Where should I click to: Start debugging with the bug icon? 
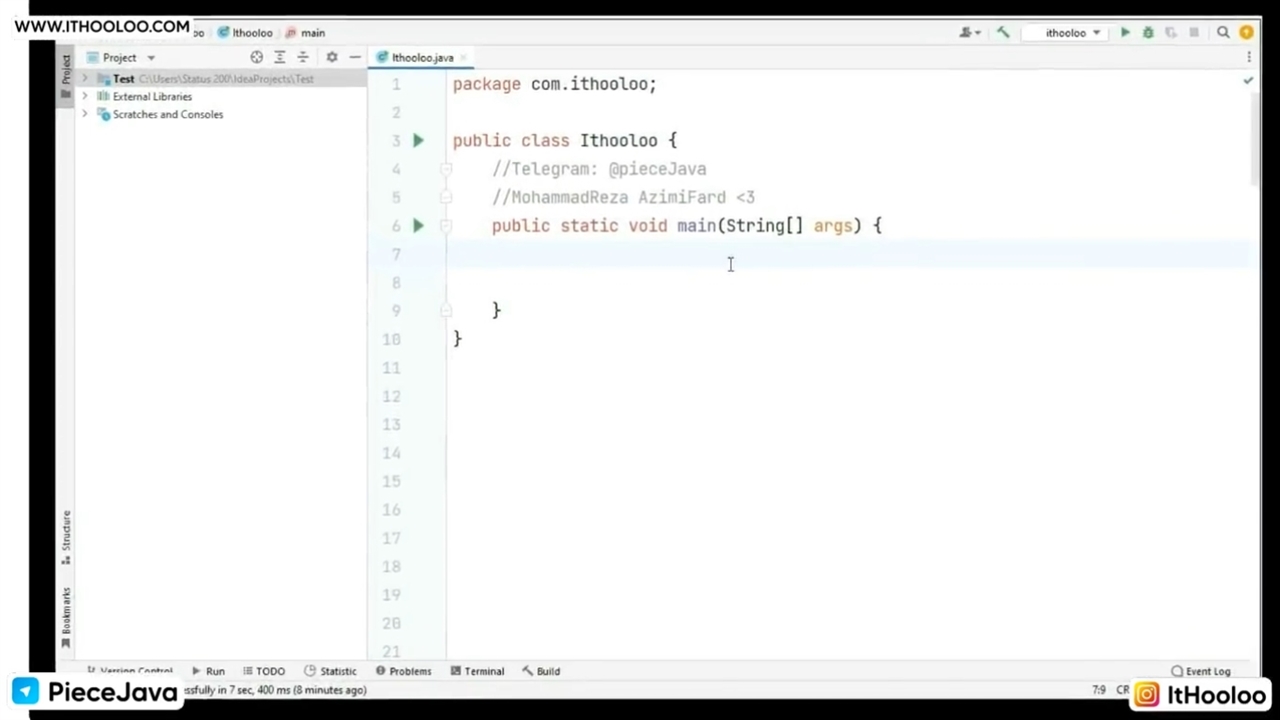(x=1148, y=33)
